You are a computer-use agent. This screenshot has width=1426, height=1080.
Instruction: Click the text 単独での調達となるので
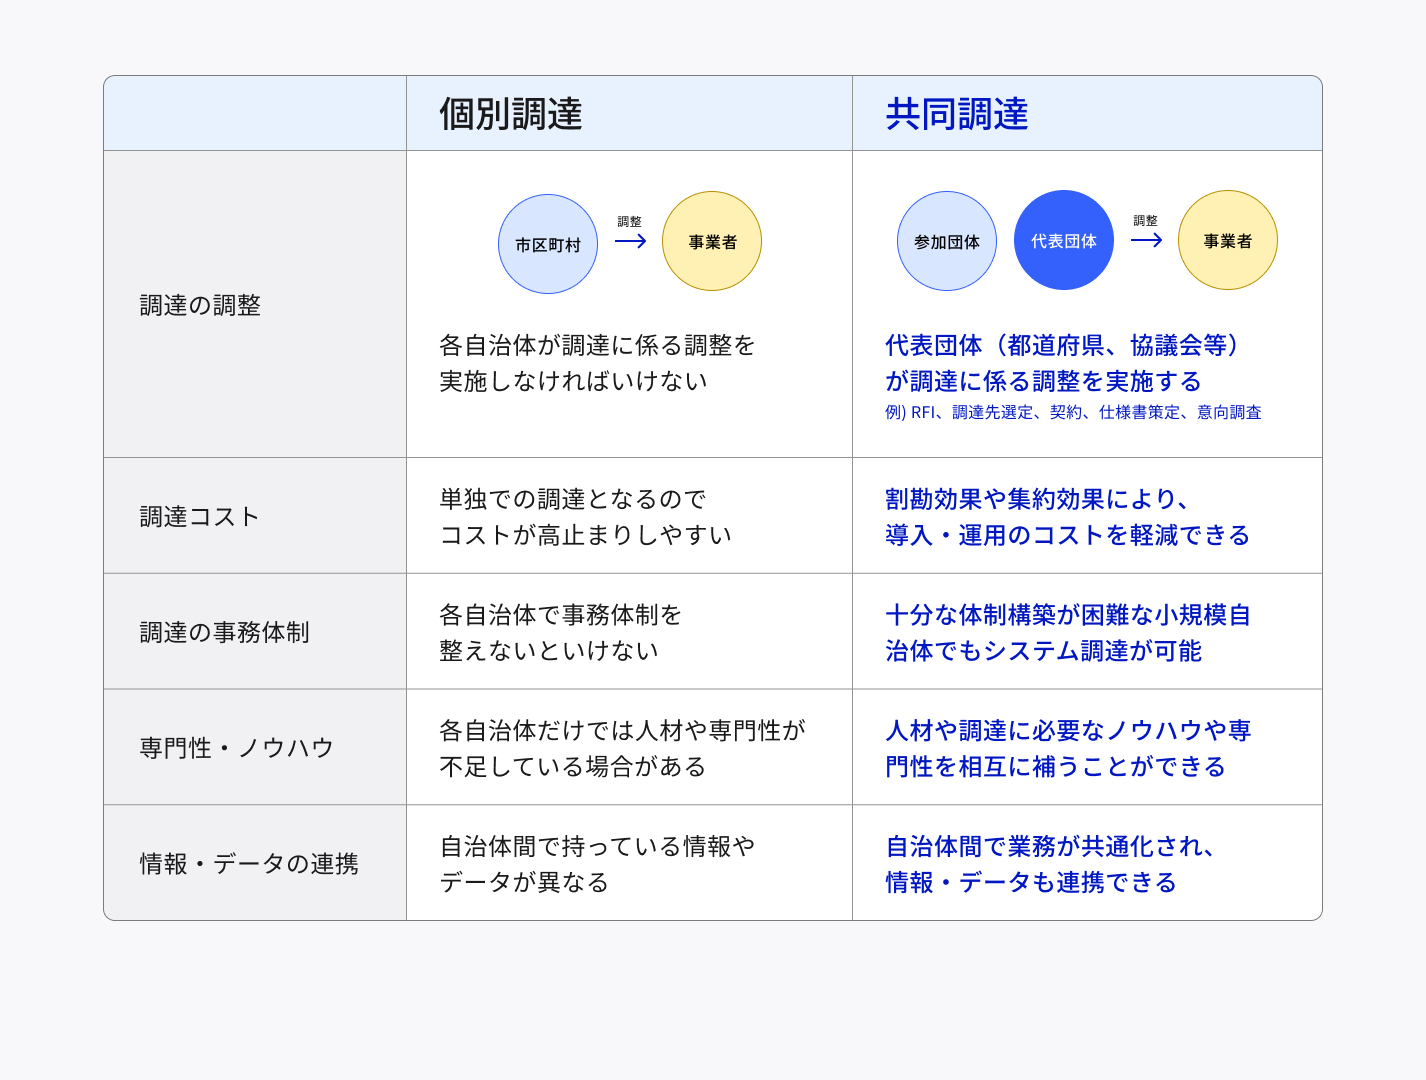tap(573, 499)
